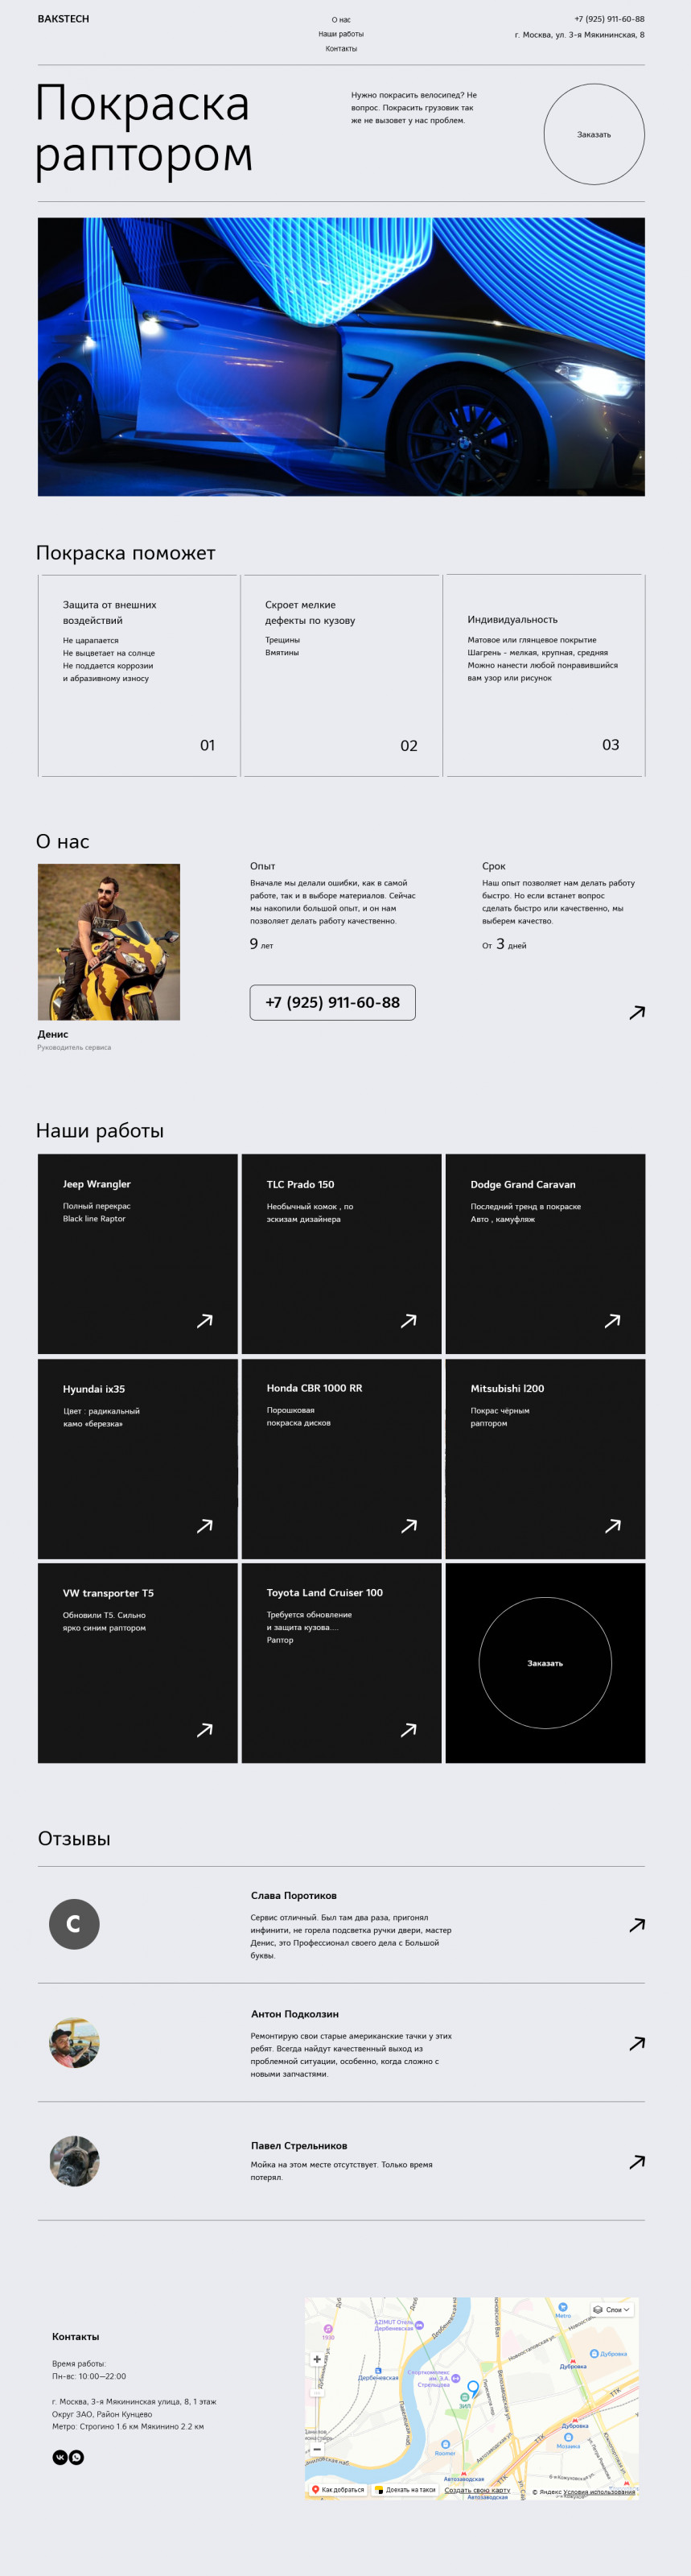
Task: Click the arrow on Toyota Land Cruiser 100 card
Action: pos(409,1730)
